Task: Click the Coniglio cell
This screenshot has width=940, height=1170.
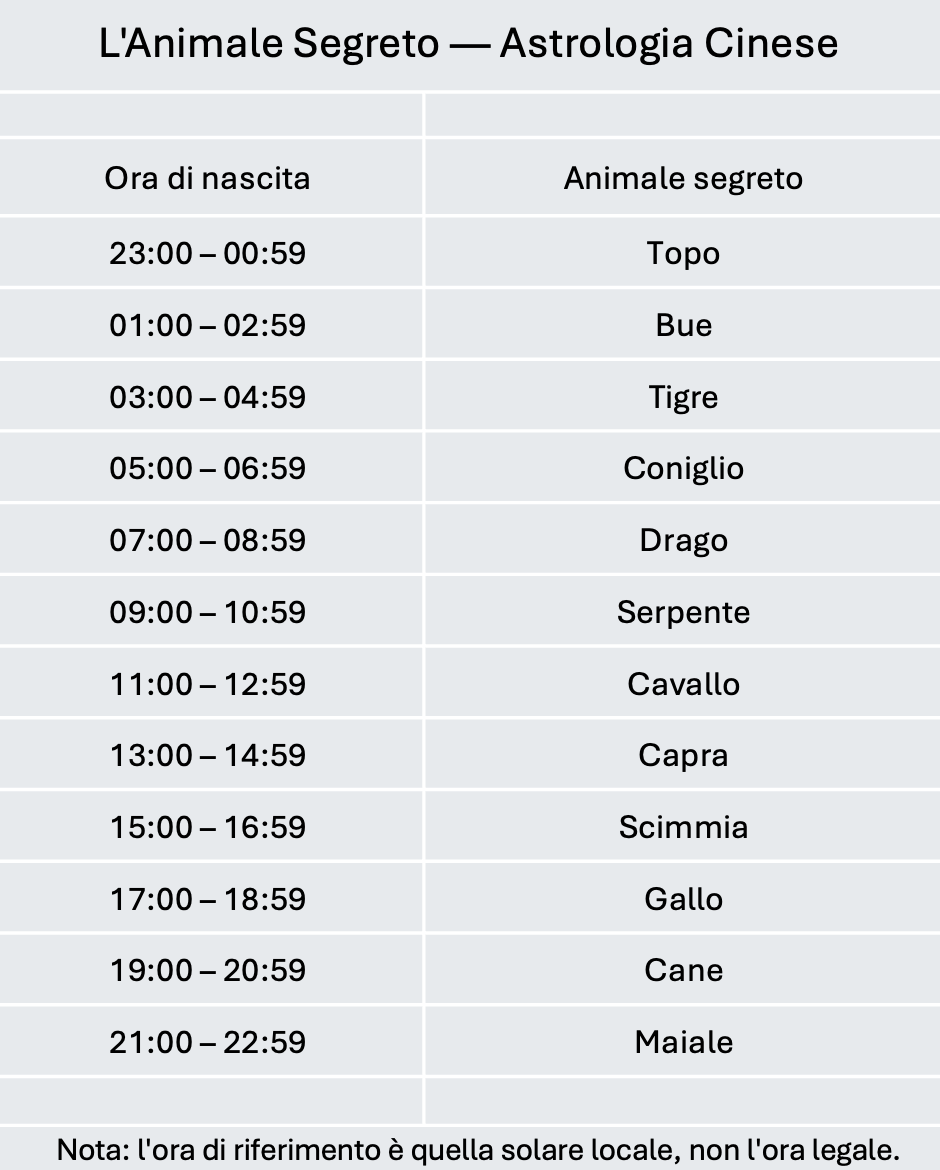Action: 683,468
